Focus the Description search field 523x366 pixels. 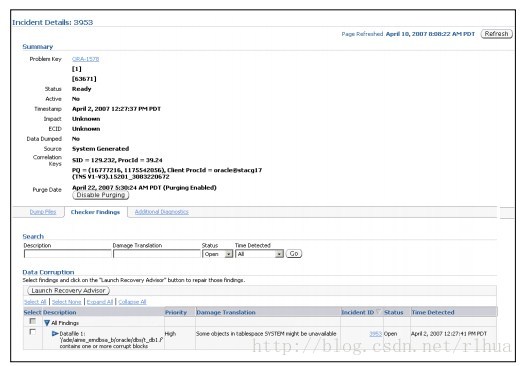click(67, 254)
